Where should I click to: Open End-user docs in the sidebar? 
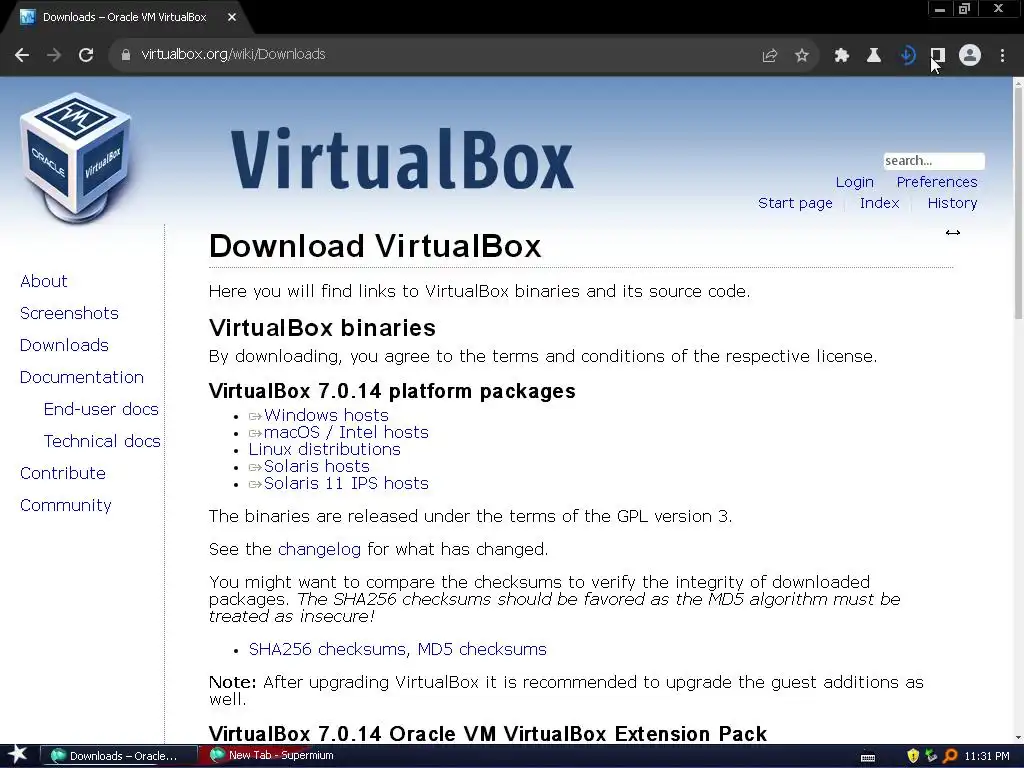[101, 409]
